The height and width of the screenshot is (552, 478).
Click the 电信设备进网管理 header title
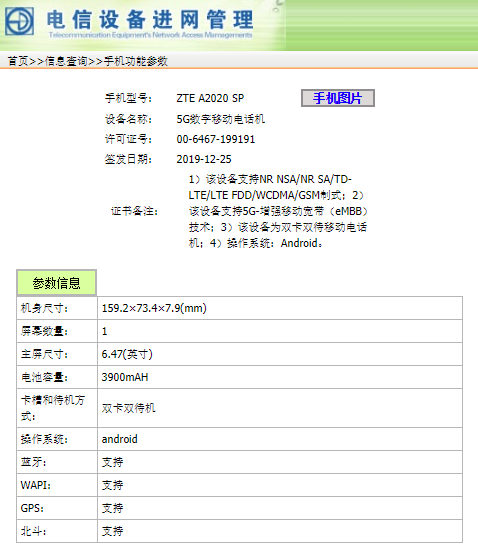pyautogui.click(x=150, y=19)
